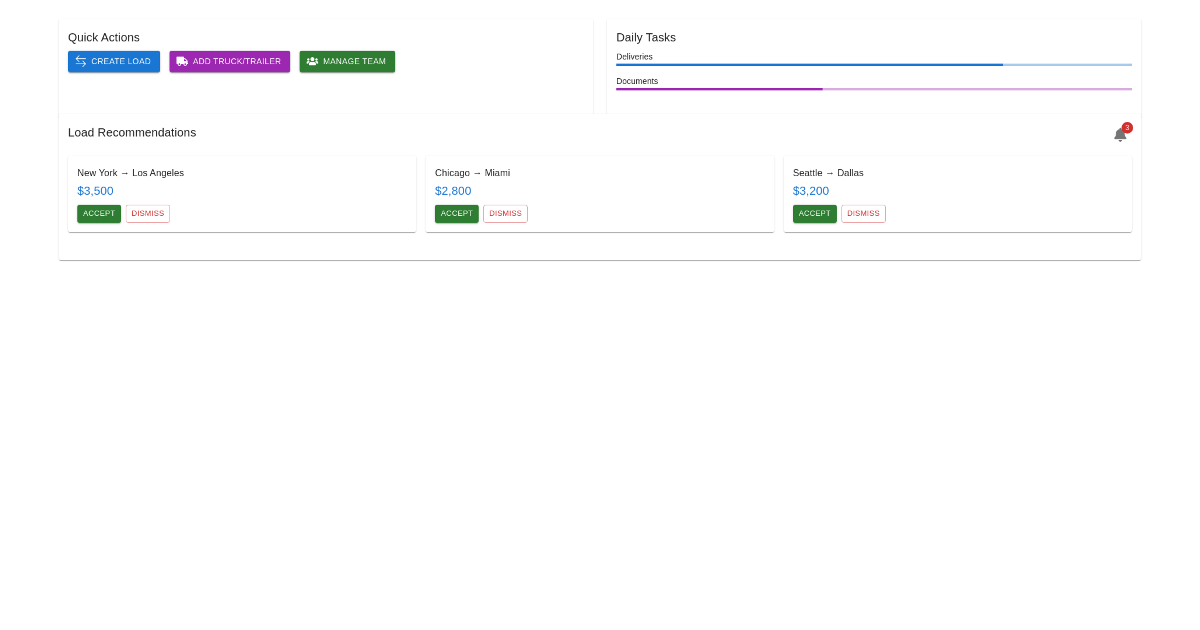
Task: Accept the Chicago to Miami load
Action: click(457, 213)
